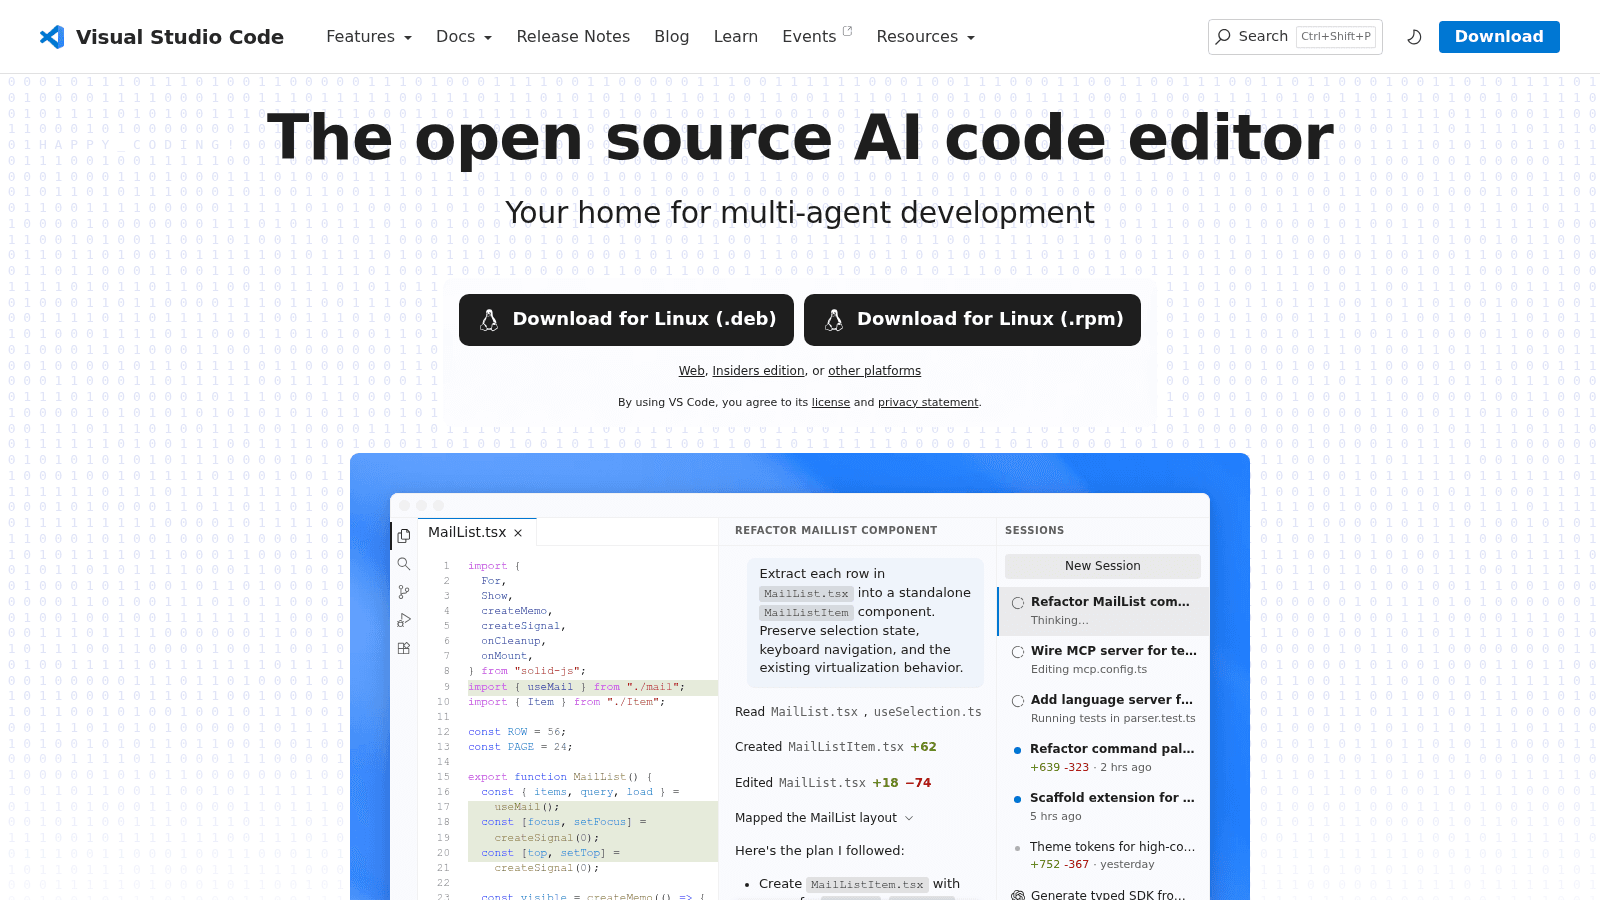
Task: Select the Add language server f... session
Action: coord(1104,709)
